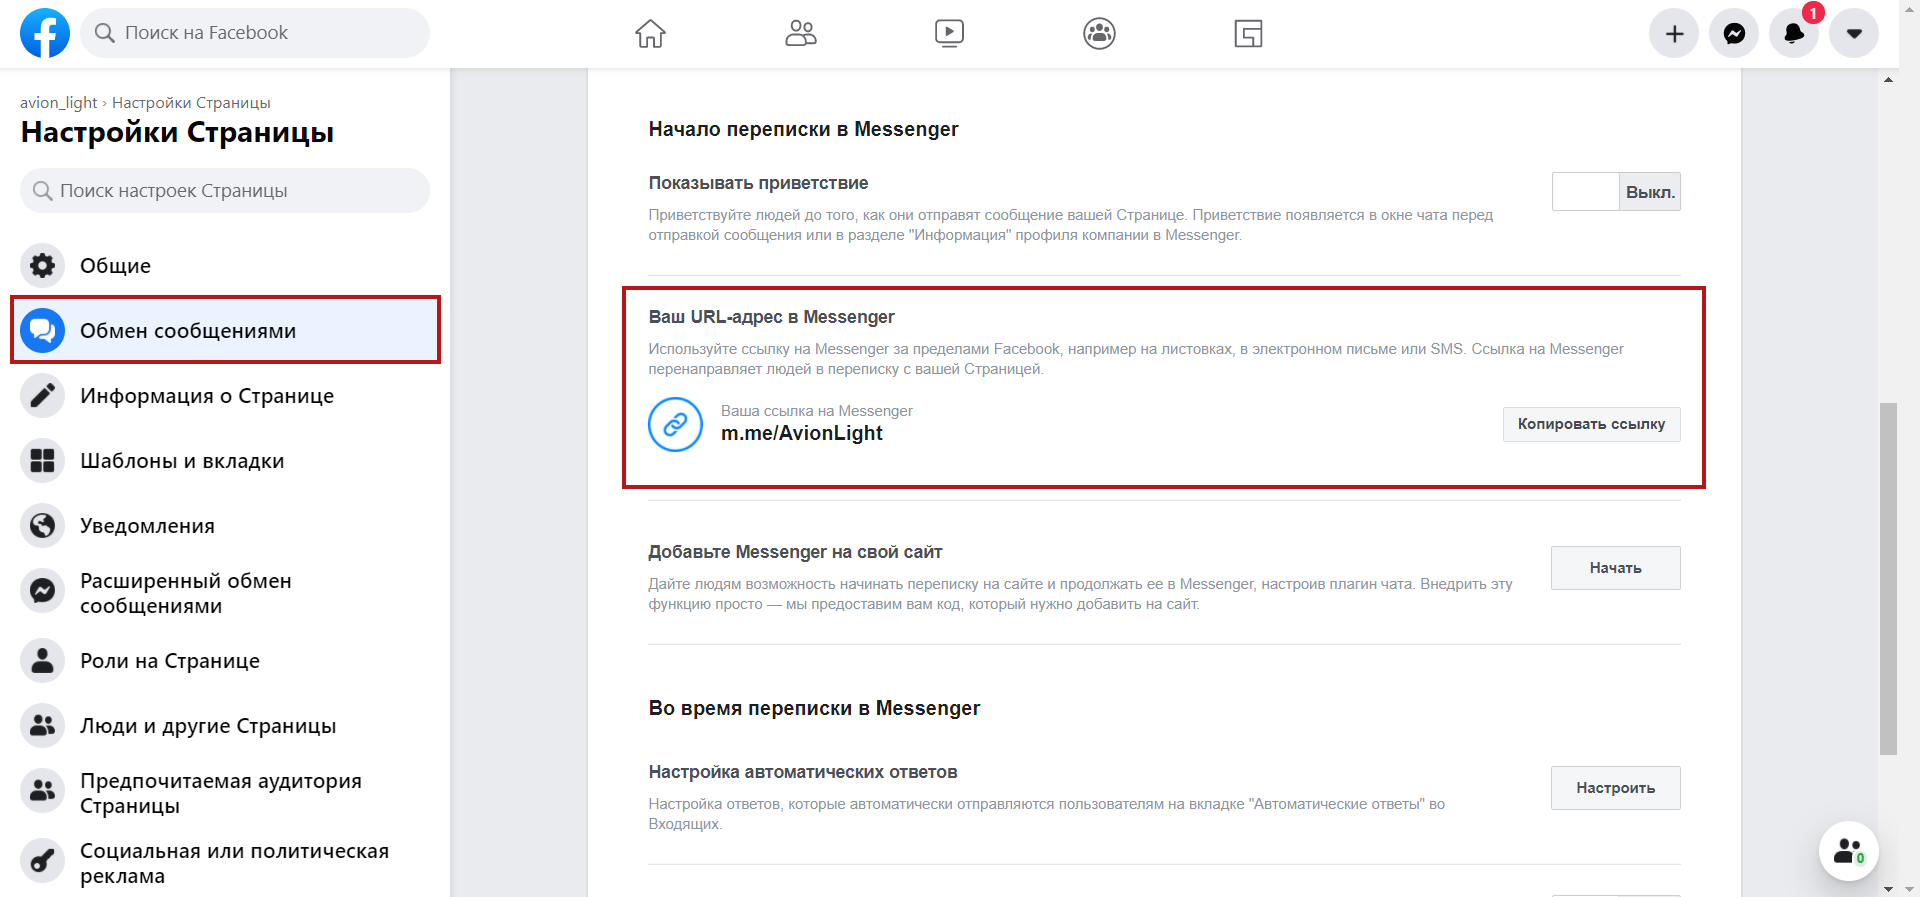Image resolution: width=1920 pixels, height=897 pixels.
Task: Click the Facebook logo
Action: [45, 33]
